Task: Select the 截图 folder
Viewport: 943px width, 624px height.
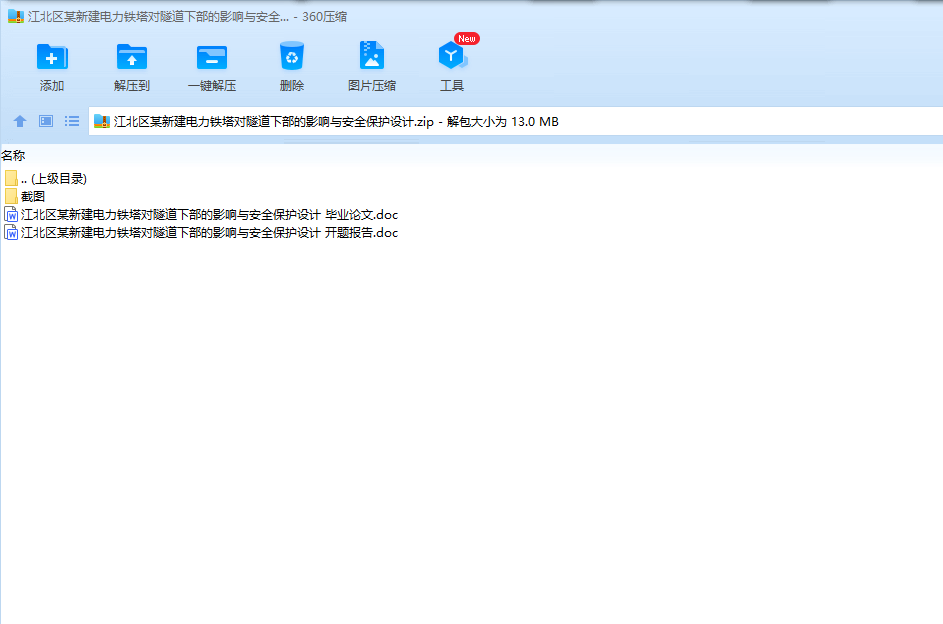Action: [25, 197]
